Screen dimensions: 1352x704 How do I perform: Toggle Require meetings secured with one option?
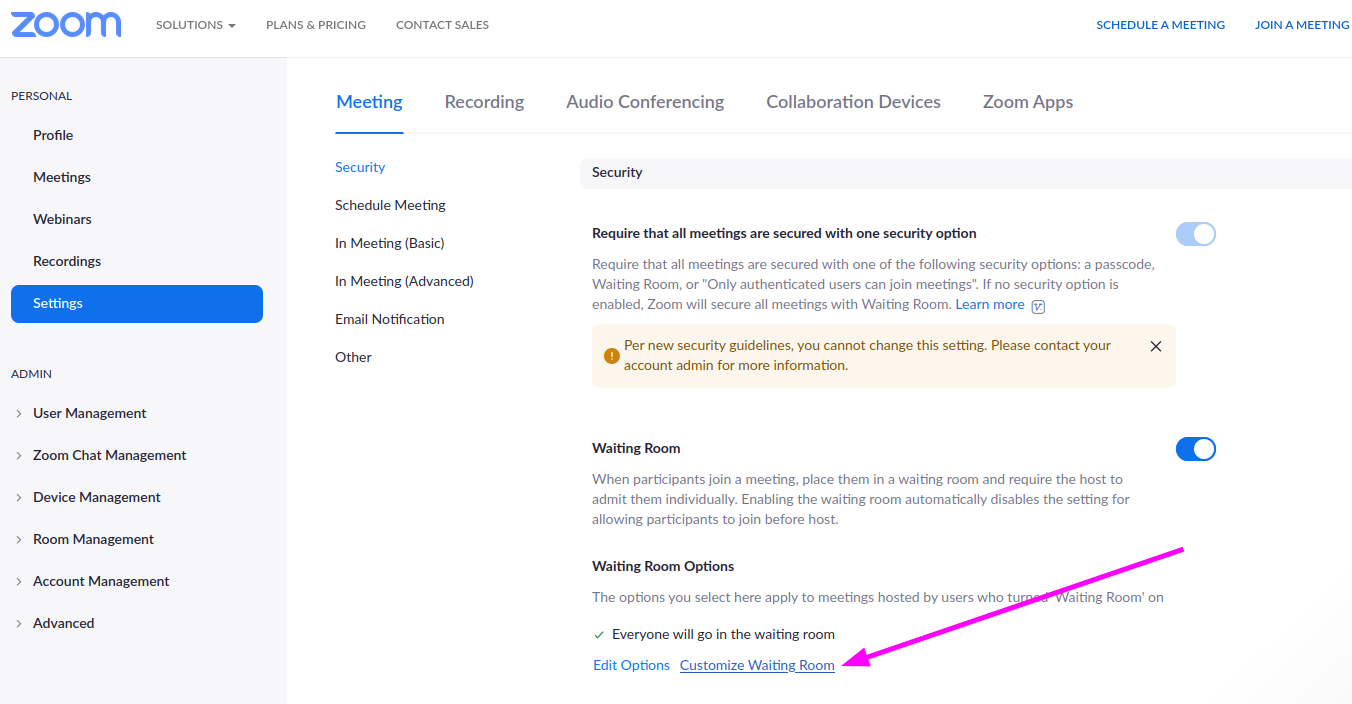[x=1196, y=234]
